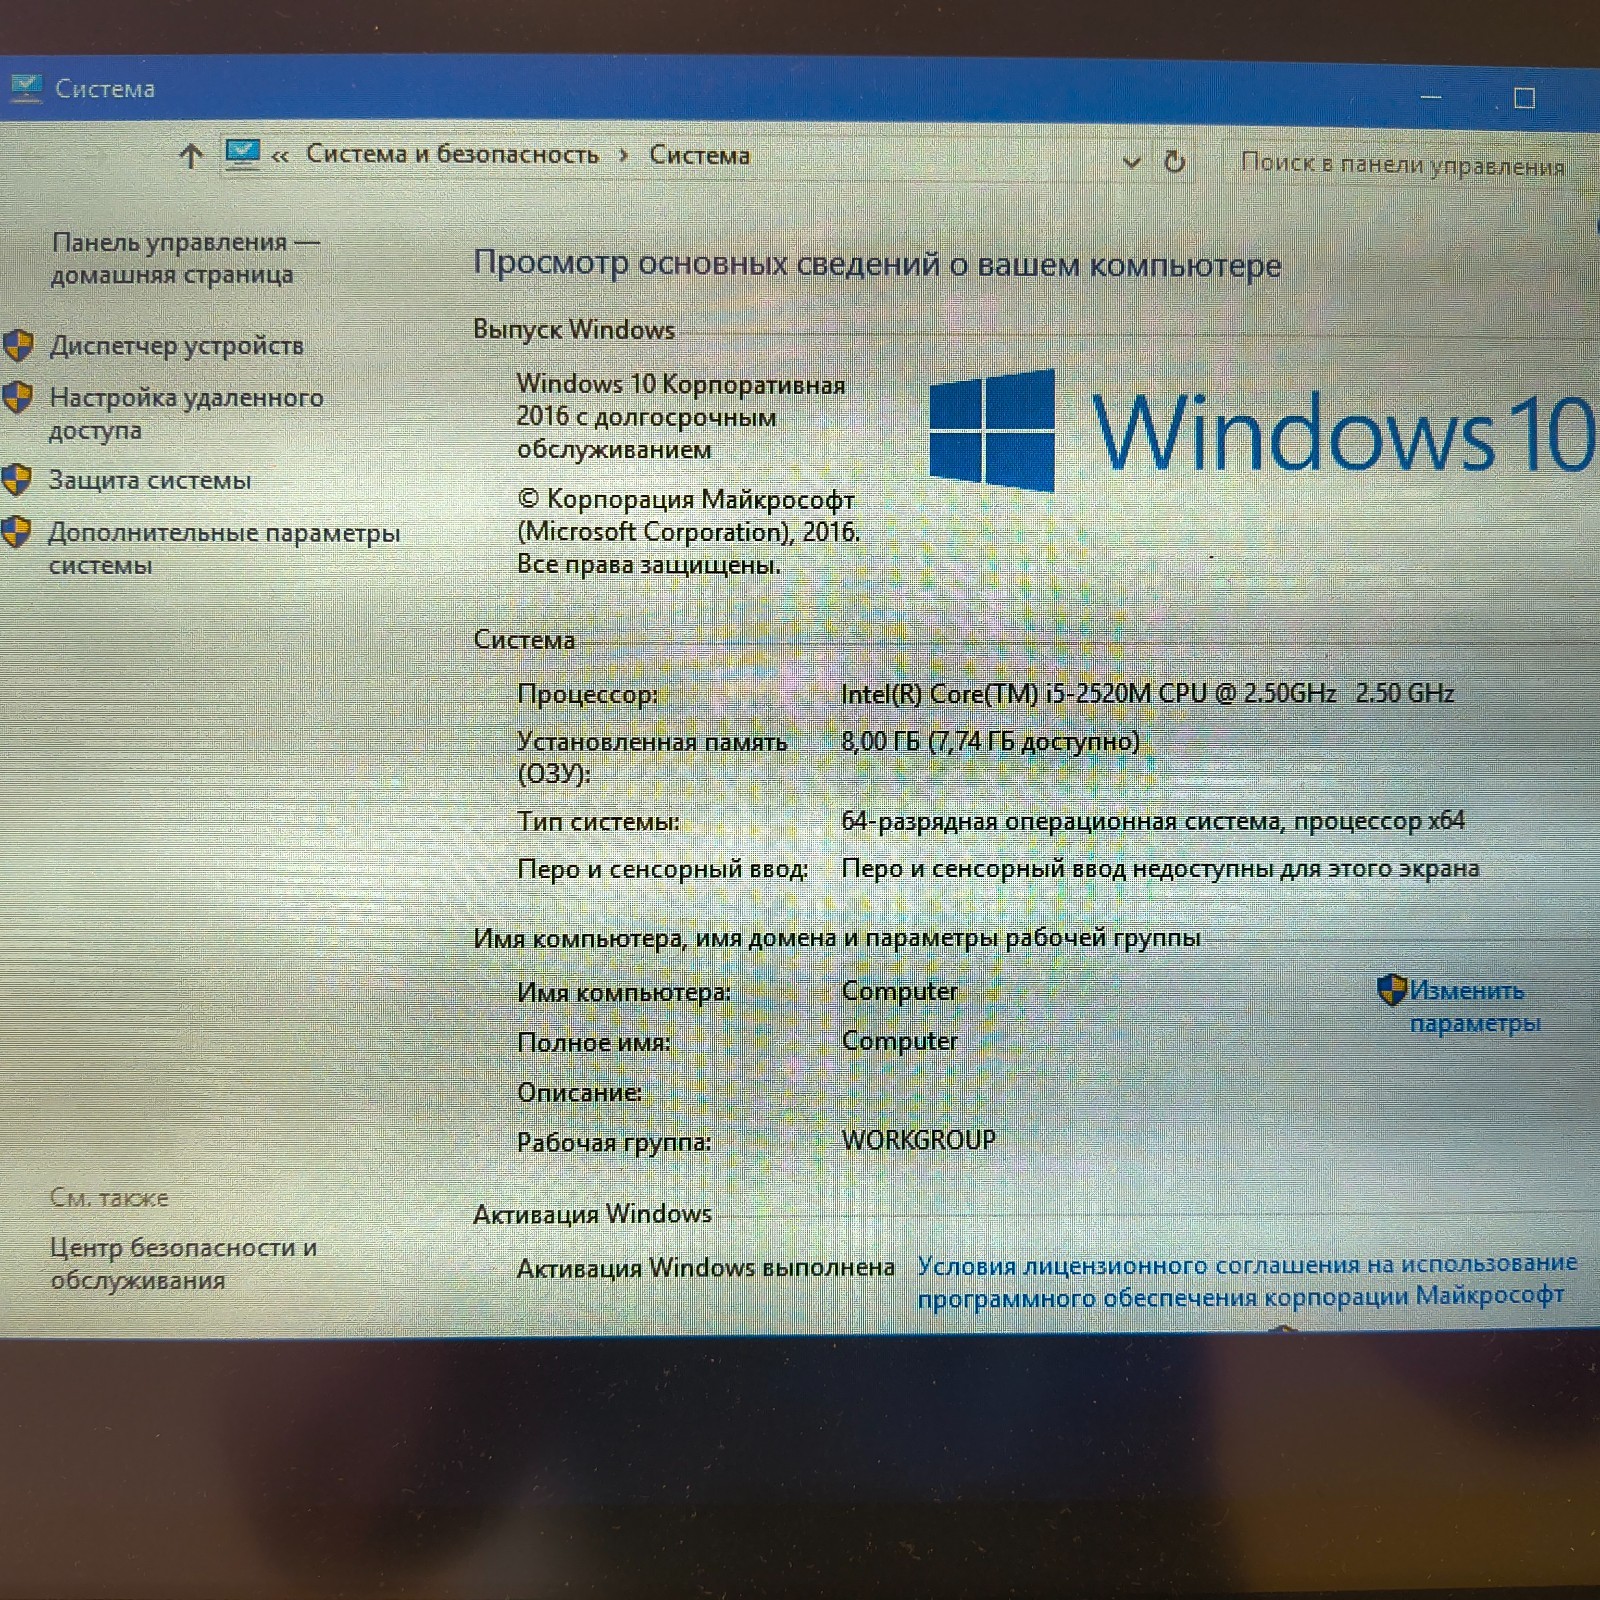
Task: Click Активация Windows выполнена text
Action: [x=706, y=1268]
